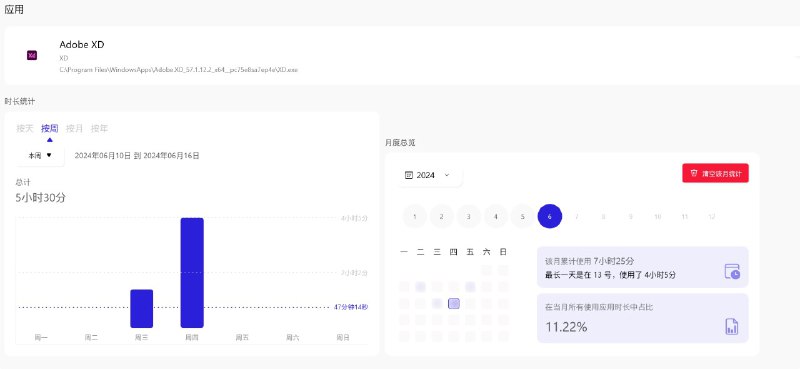Screen dimensions: 800x369
Task: Switch to the 按年 tab
Action: click(99, 128)
